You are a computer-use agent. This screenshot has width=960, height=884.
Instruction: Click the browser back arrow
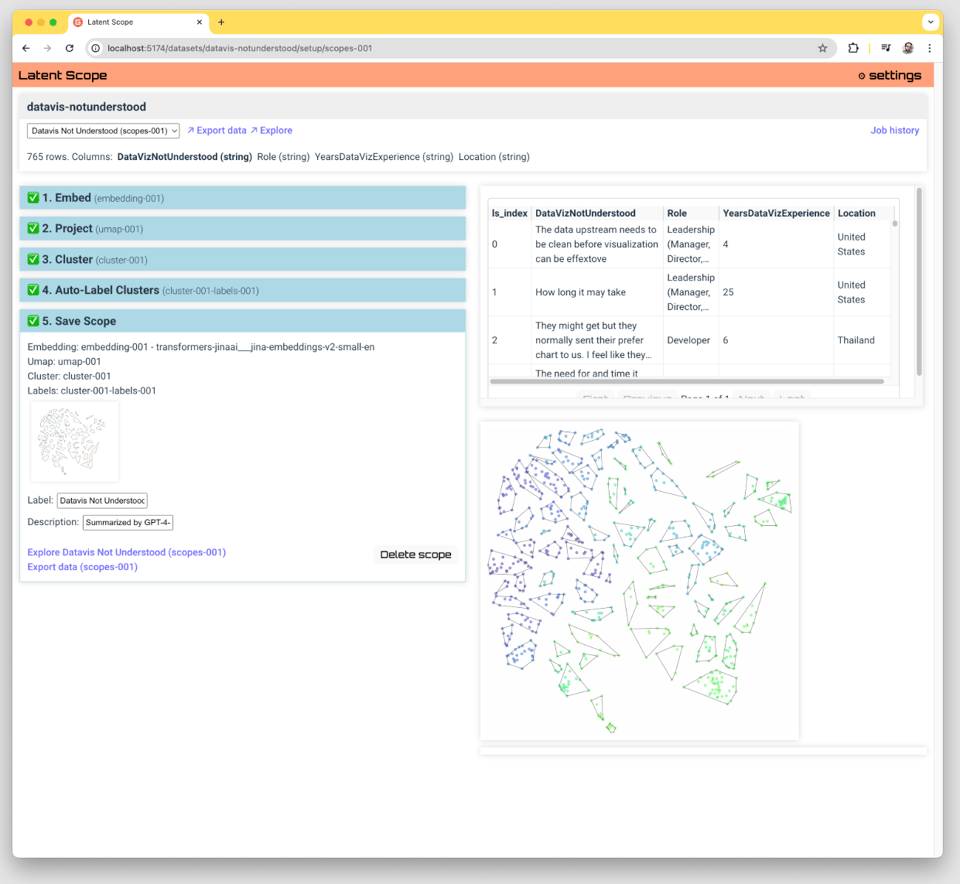26,48
